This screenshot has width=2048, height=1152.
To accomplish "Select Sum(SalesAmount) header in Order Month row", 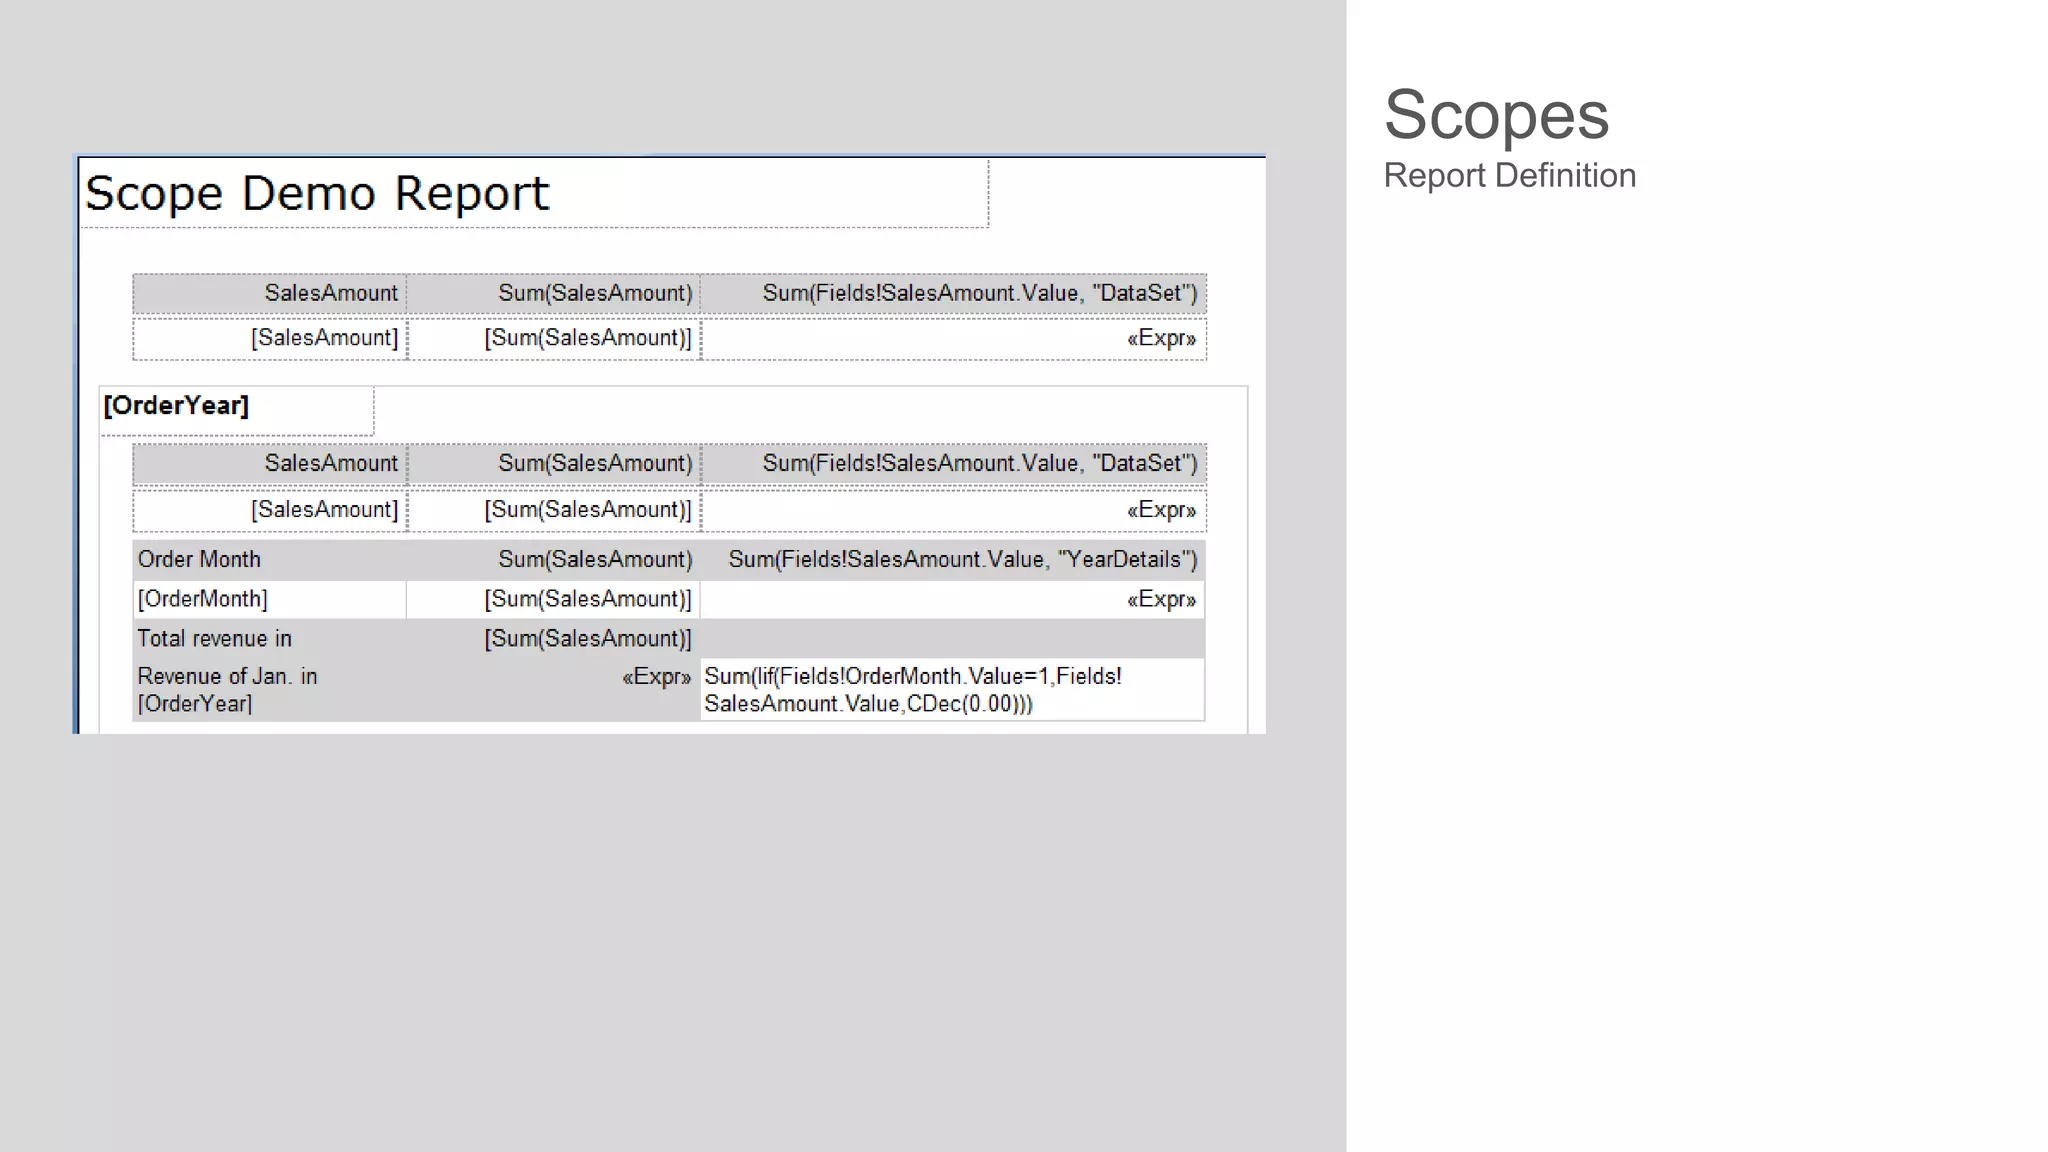I will coord(554,560).
